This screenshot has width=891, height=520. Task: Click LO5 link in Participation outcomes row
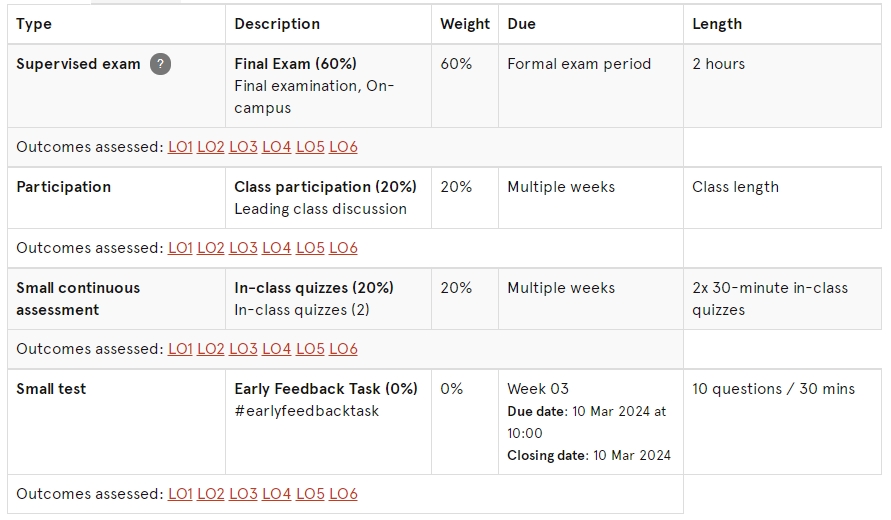(x=310, y=248)
